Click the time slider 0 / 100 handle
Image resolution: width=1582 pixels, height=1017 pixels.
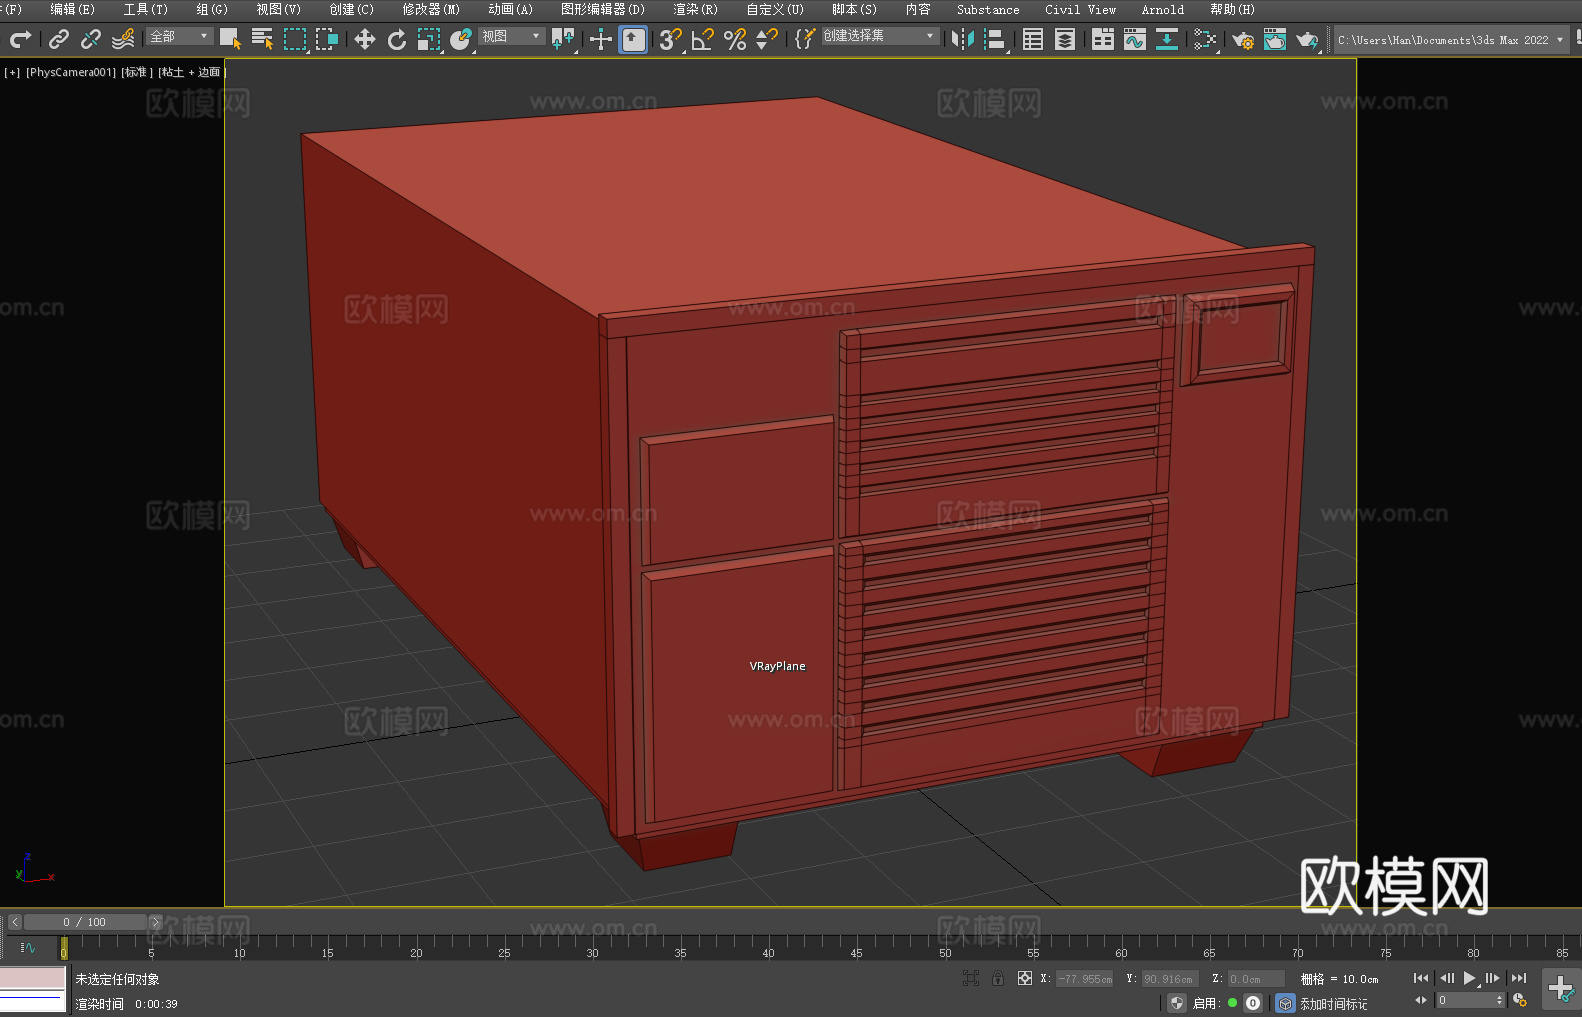(85, 922)
